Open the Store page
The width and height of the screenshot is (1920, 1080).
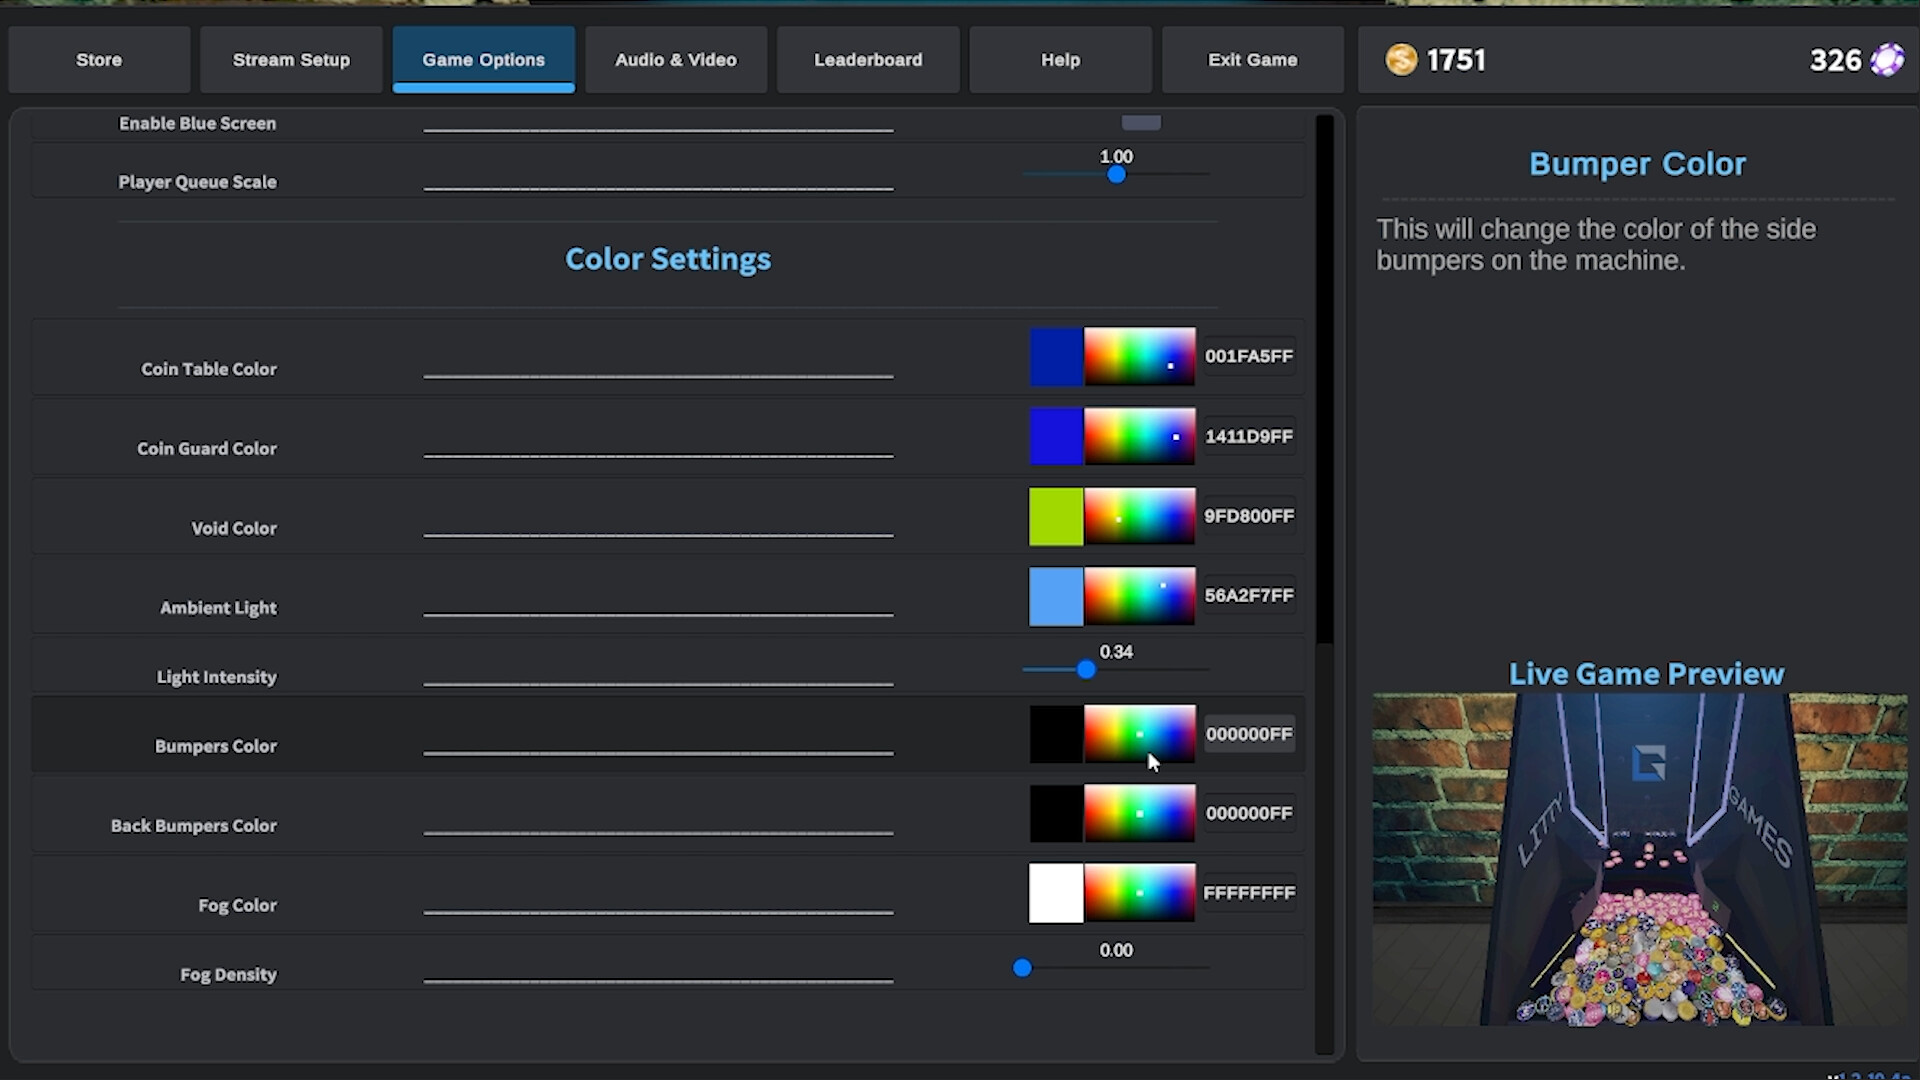(99, 59)
